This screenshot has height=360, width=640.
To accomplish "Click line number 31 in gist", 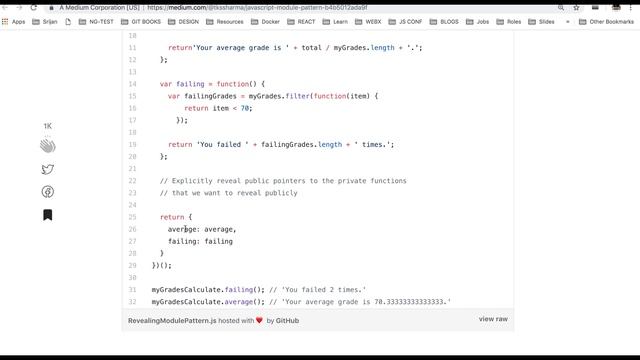I will pyautogui.click(x=132, y=290).
